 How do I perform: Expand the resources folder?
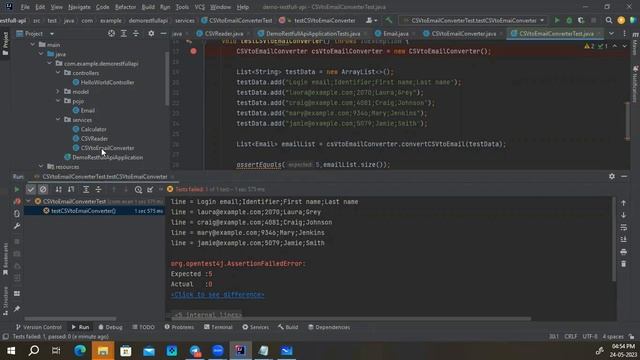(x=41, y=167)
